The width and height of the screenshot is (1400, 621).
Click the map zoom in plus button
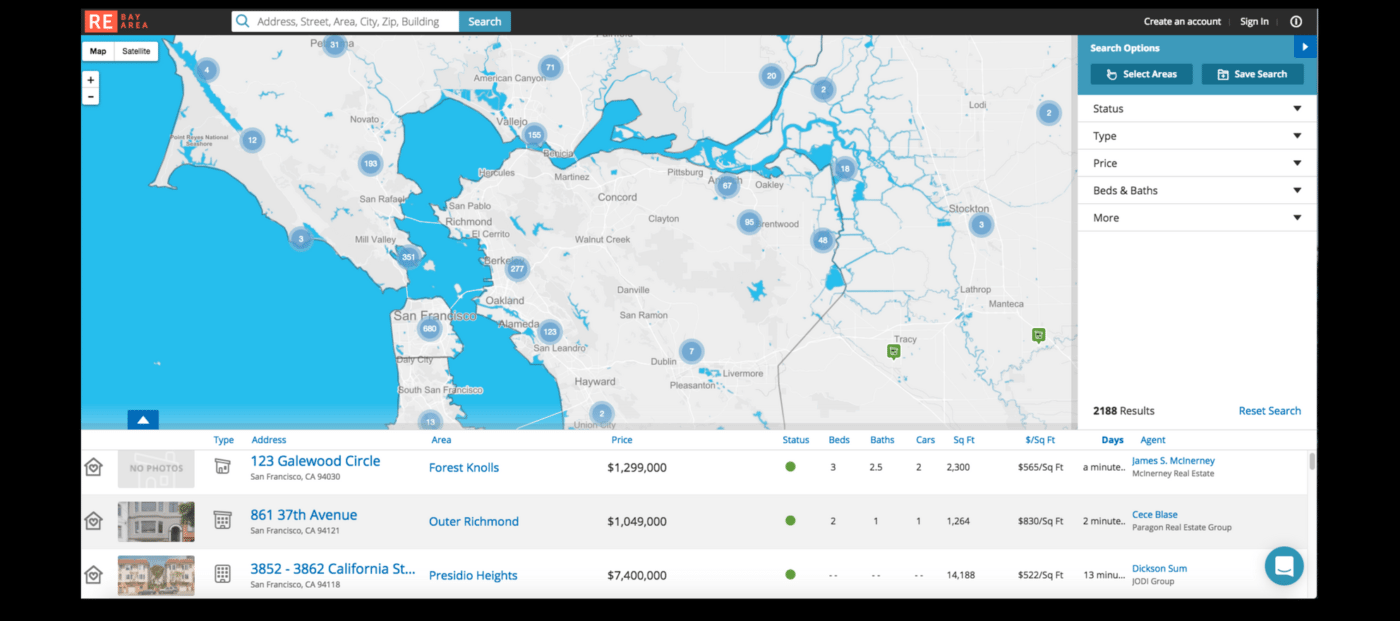coord(91,80)
